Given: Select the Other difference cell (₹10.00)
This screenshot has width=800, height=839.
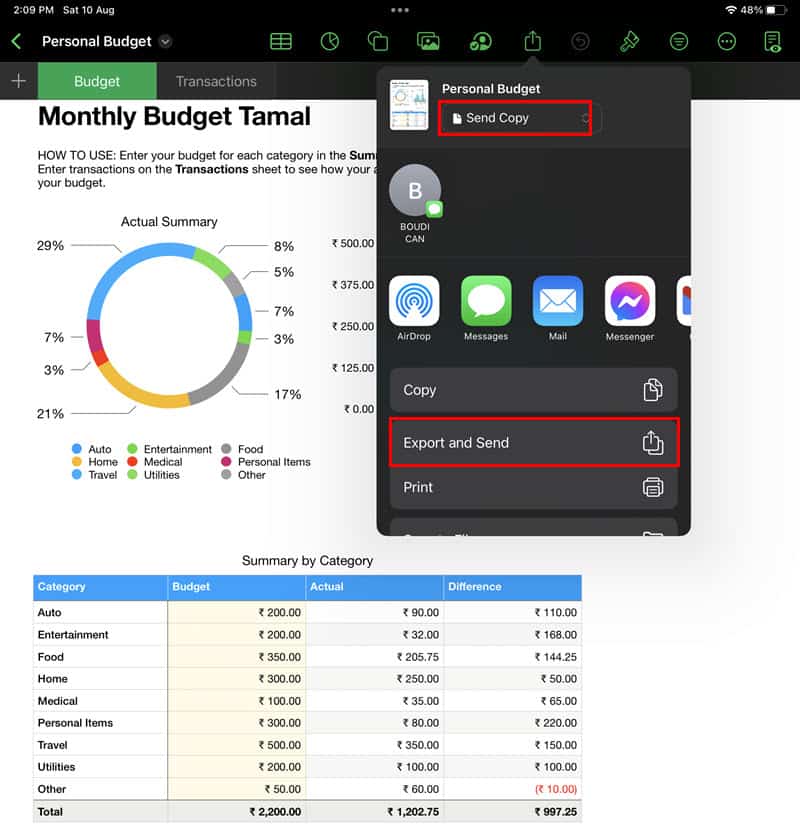Looking at the screenshot, I should click(x=513, y=789).
